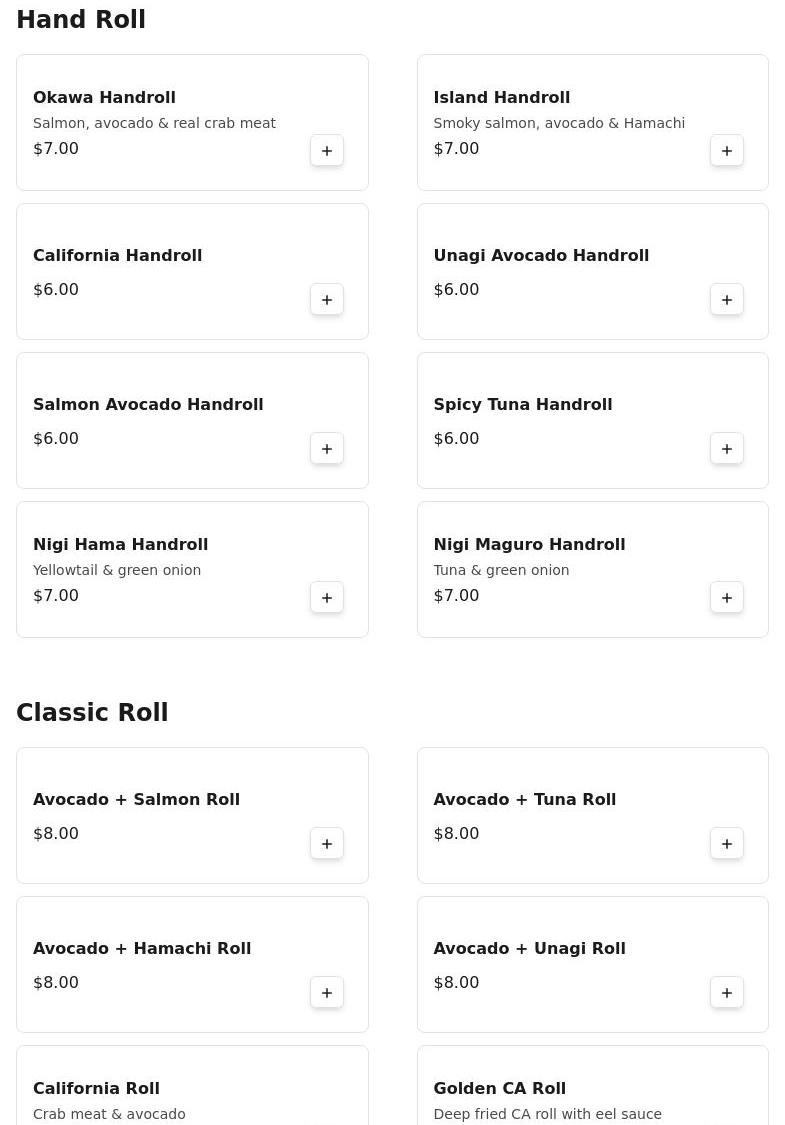Viewport: 785px width, 1125px height.
Task: Click plus for Avocado + Tuna Roll
Action: 727,844
